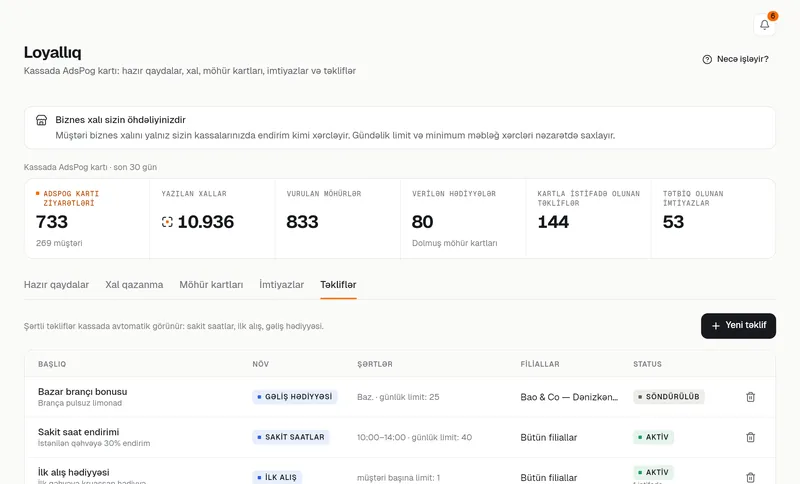Switch to the Hazır qaydalar tab

(x=56, y=285)
